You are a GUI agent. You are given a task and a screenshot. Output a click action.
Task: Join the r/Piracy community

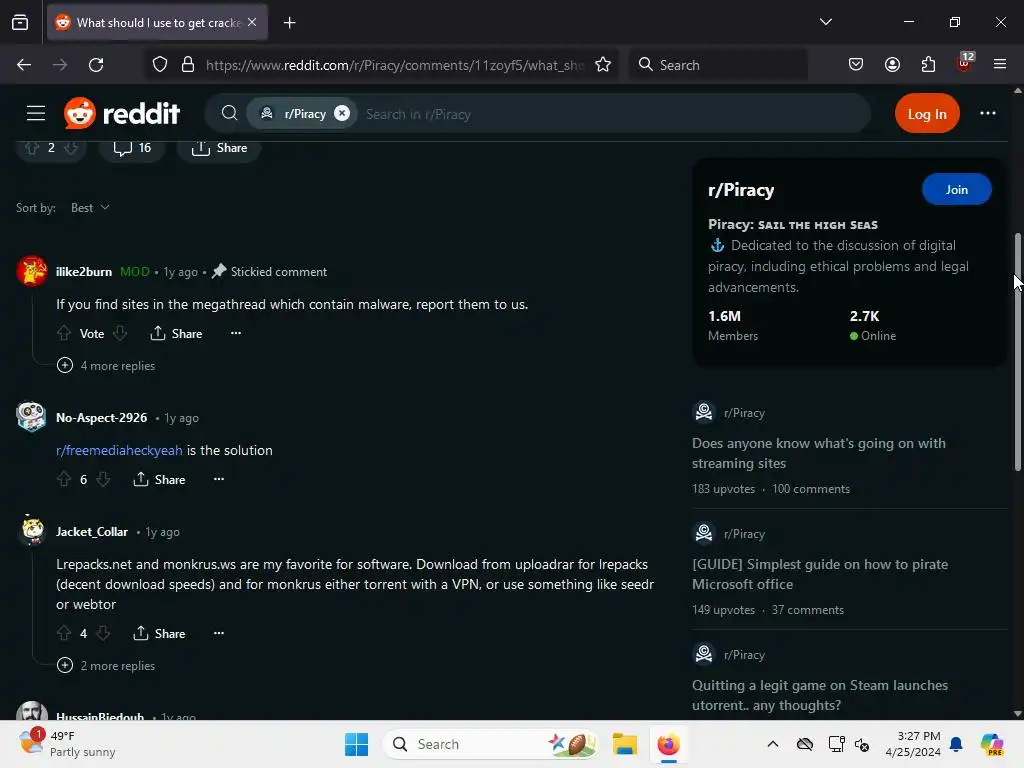956,189
